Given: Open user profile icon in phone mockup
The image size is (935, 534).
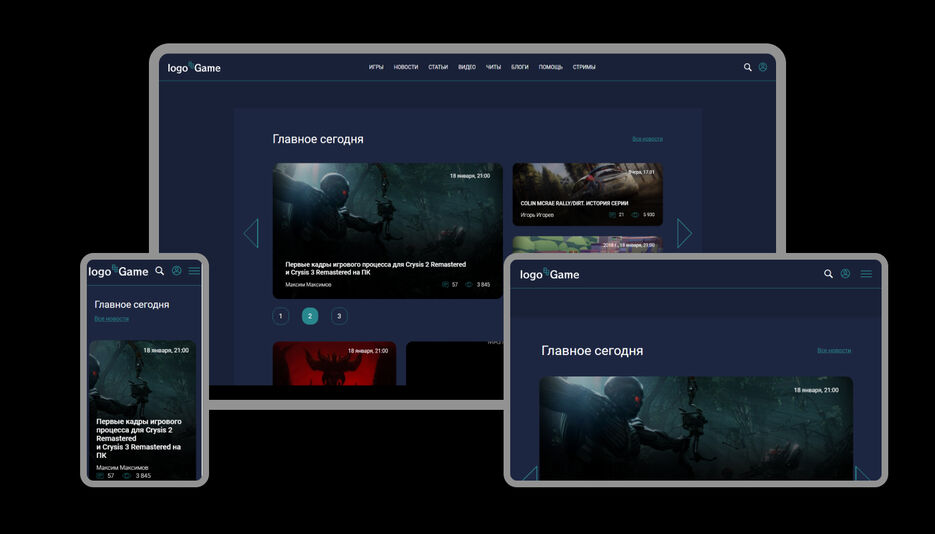Looking at the screenshot, I should click(177, 271).
